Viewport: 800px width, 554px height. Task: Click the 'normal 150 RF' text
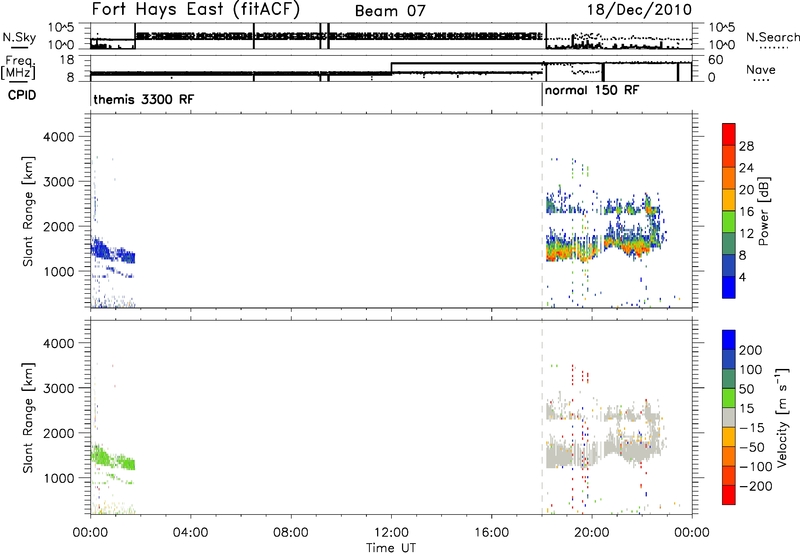[592, 90]
